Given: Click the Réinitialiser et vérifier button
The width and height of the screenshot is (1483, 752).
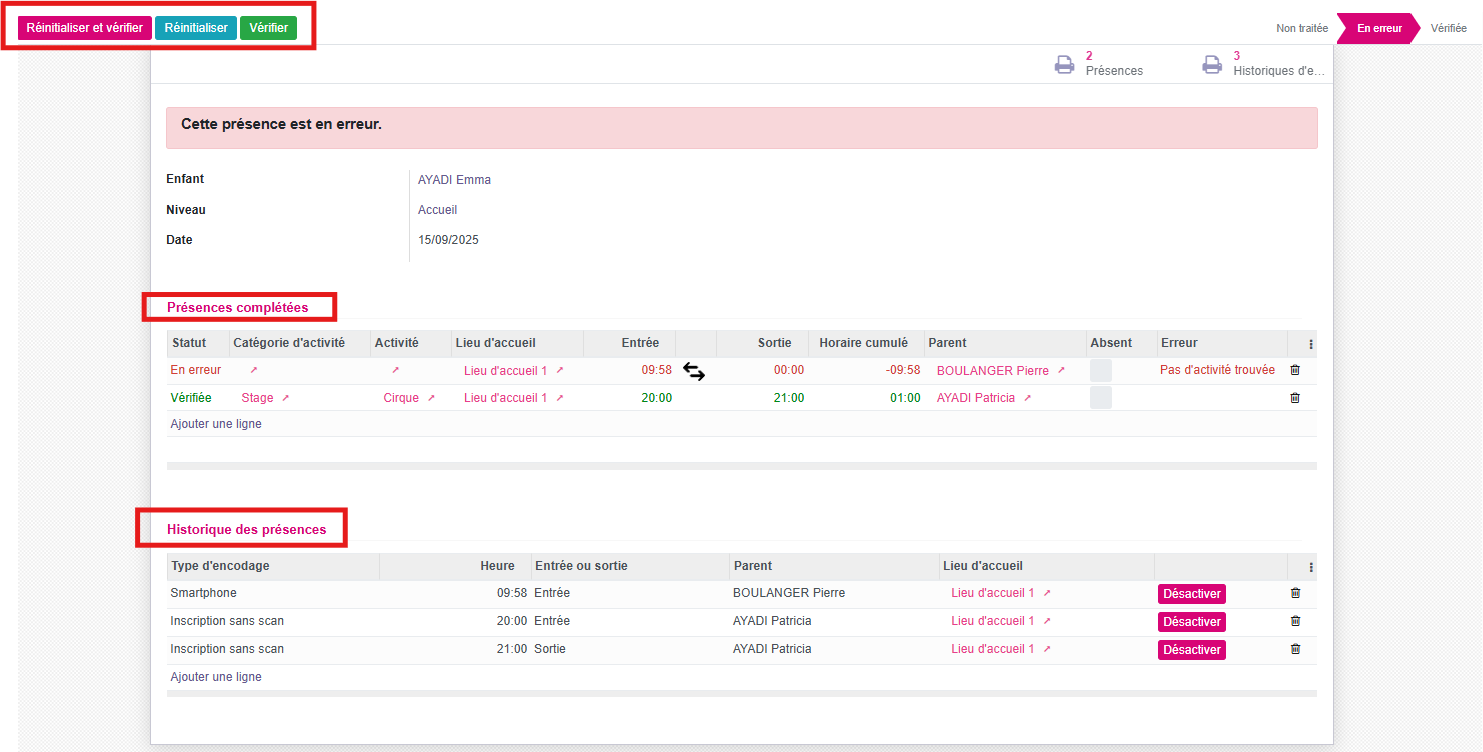Looking at the screenshot, I should click(x=85, y=28).
